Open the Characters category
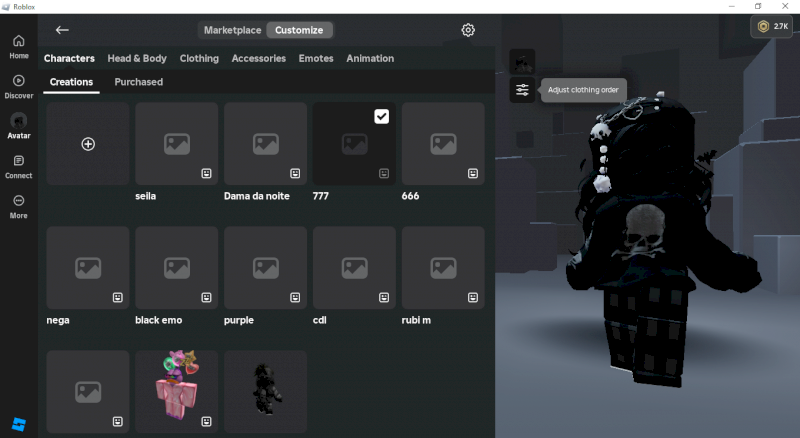The height and width of the screenshot is (438, 800). tap(69, 58)
